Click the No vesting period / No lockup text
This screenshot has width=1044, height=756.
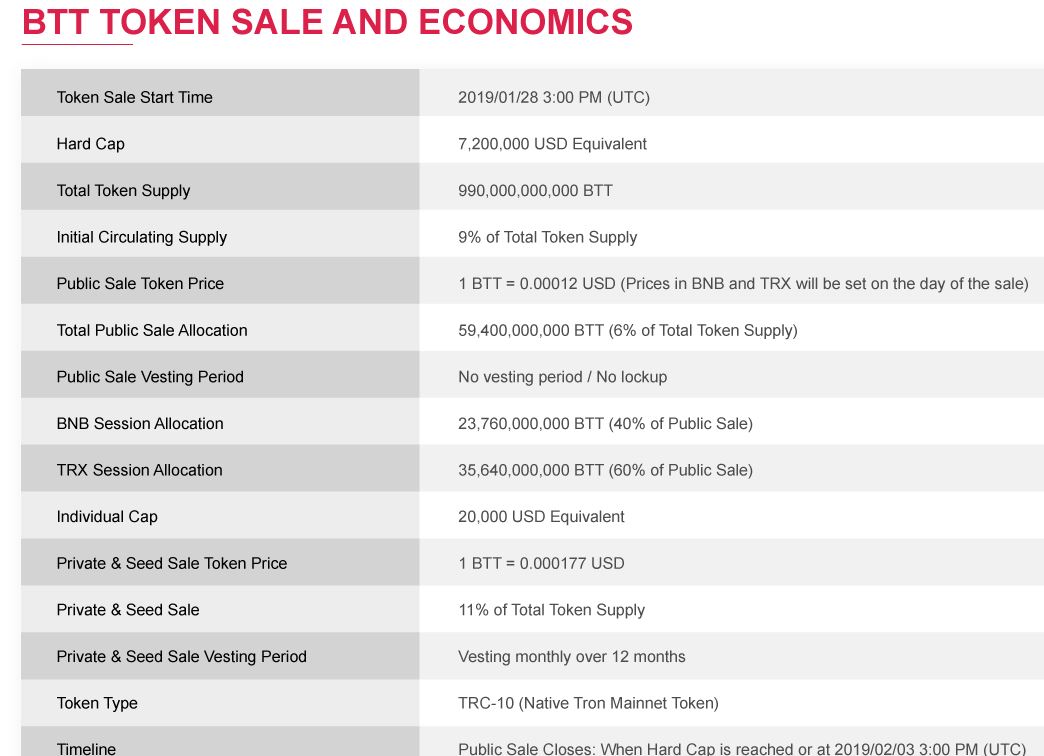562,377
